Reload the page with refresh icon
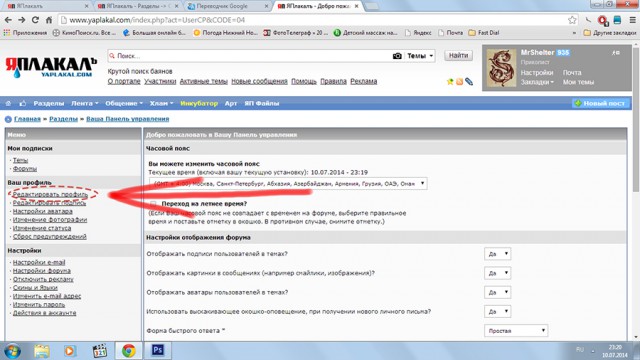 36,20
